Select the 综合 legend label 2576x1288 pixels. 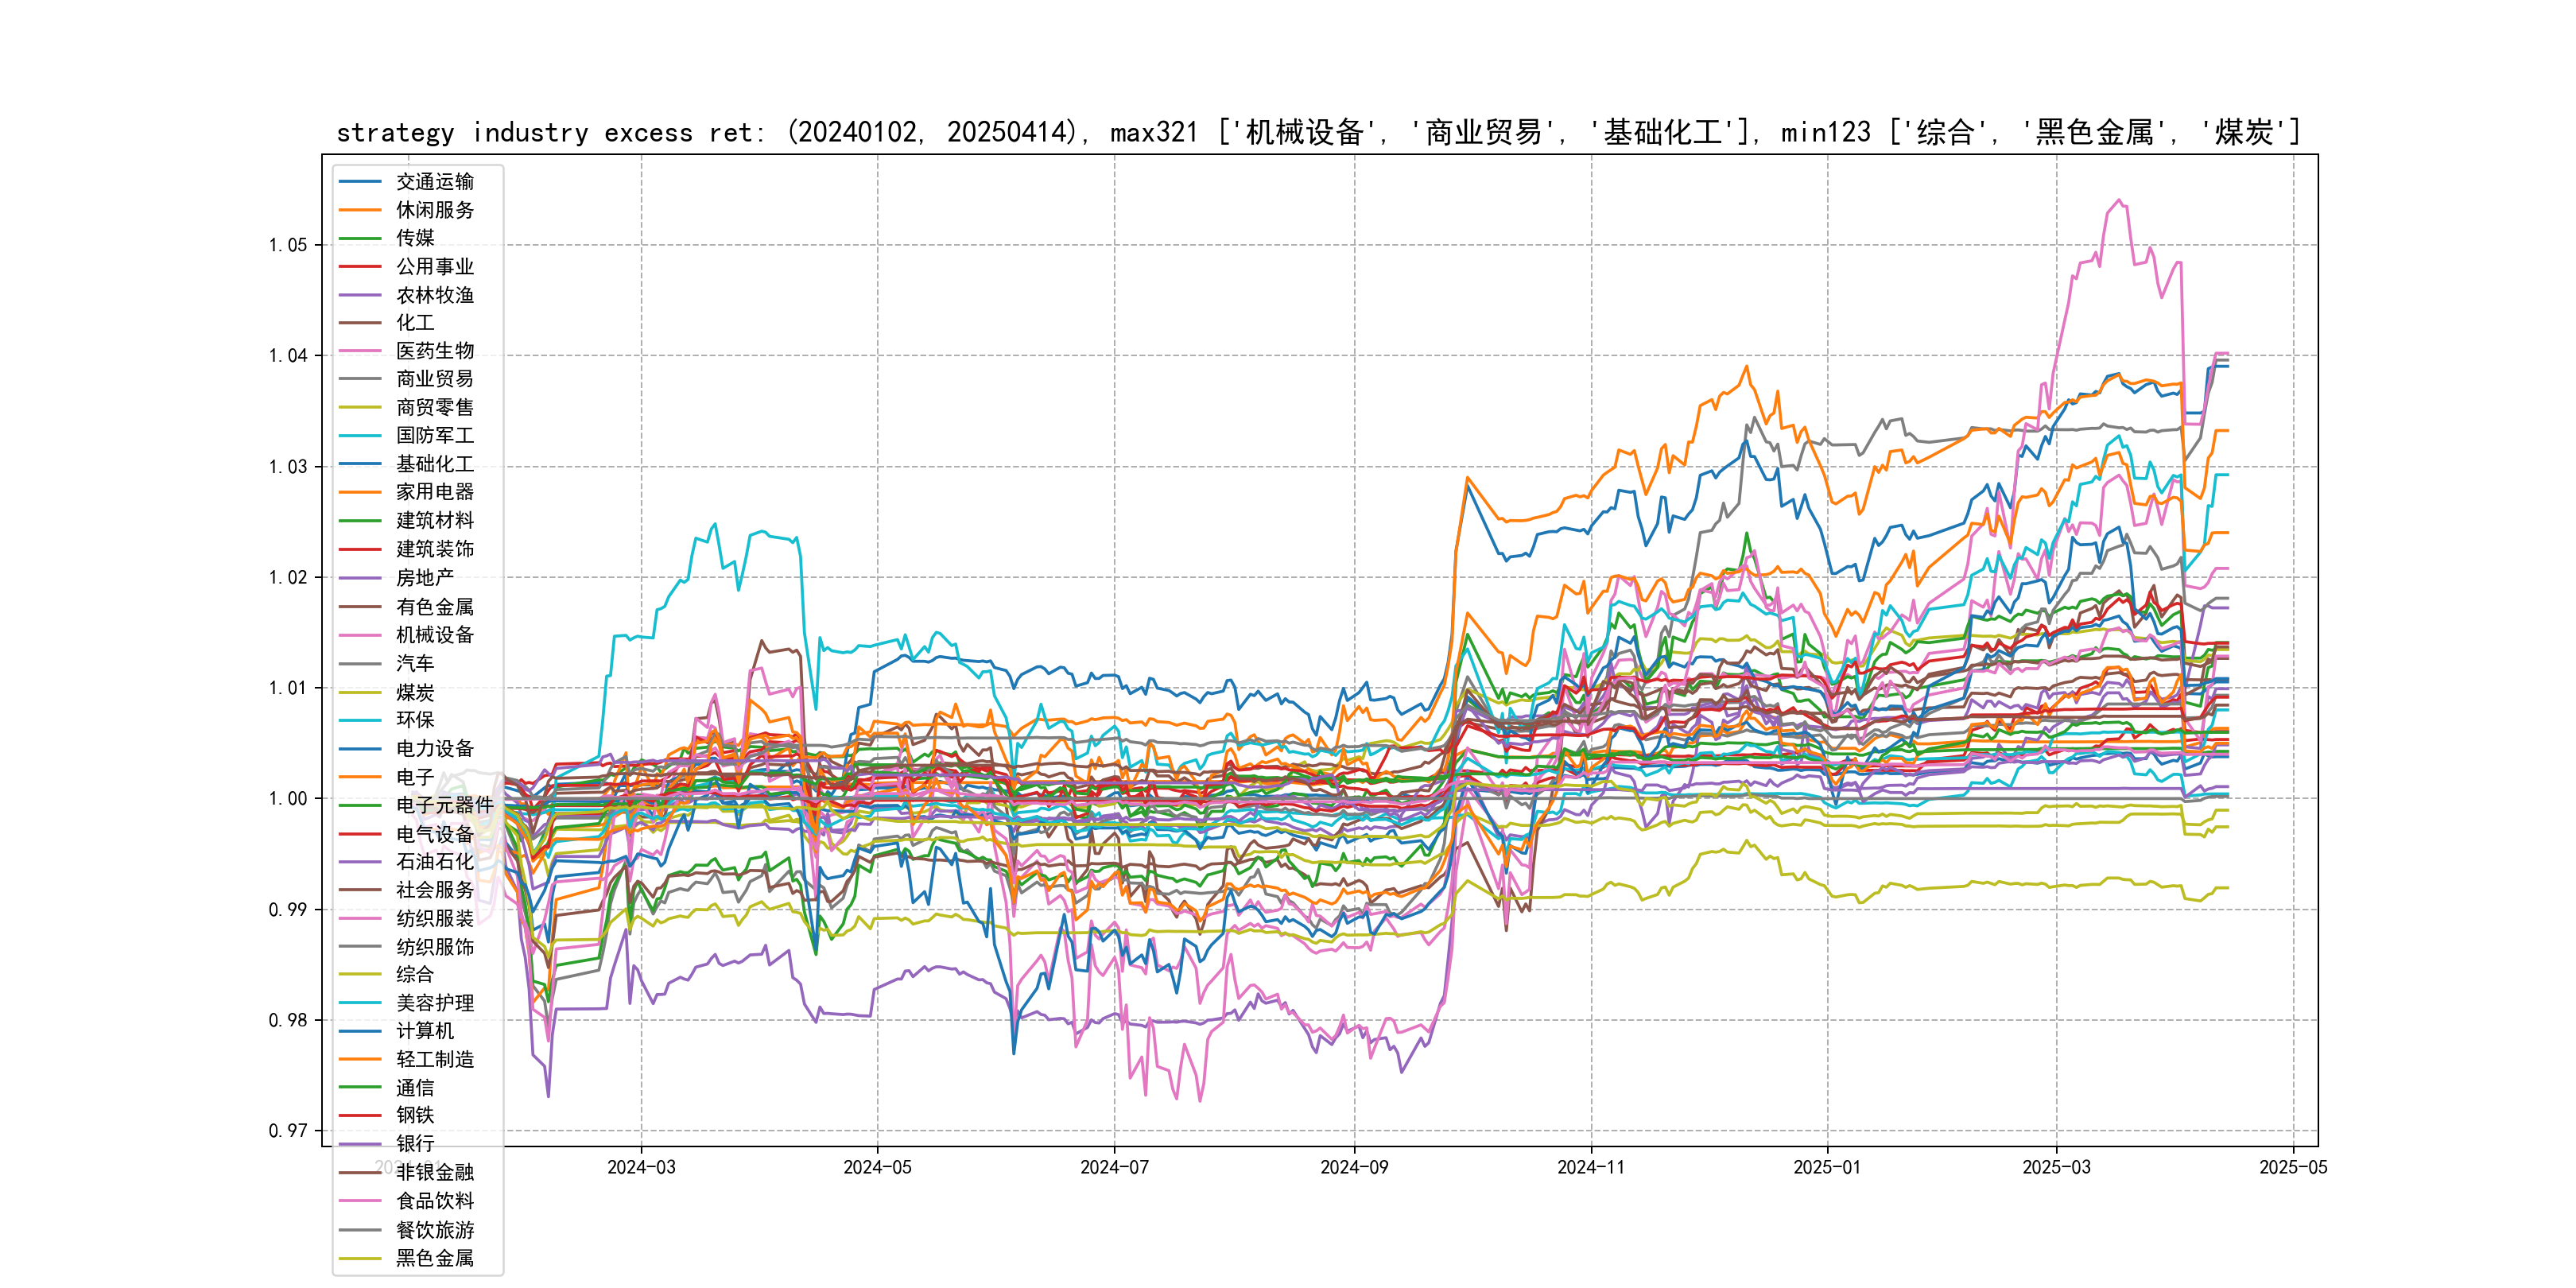(414, 974)
